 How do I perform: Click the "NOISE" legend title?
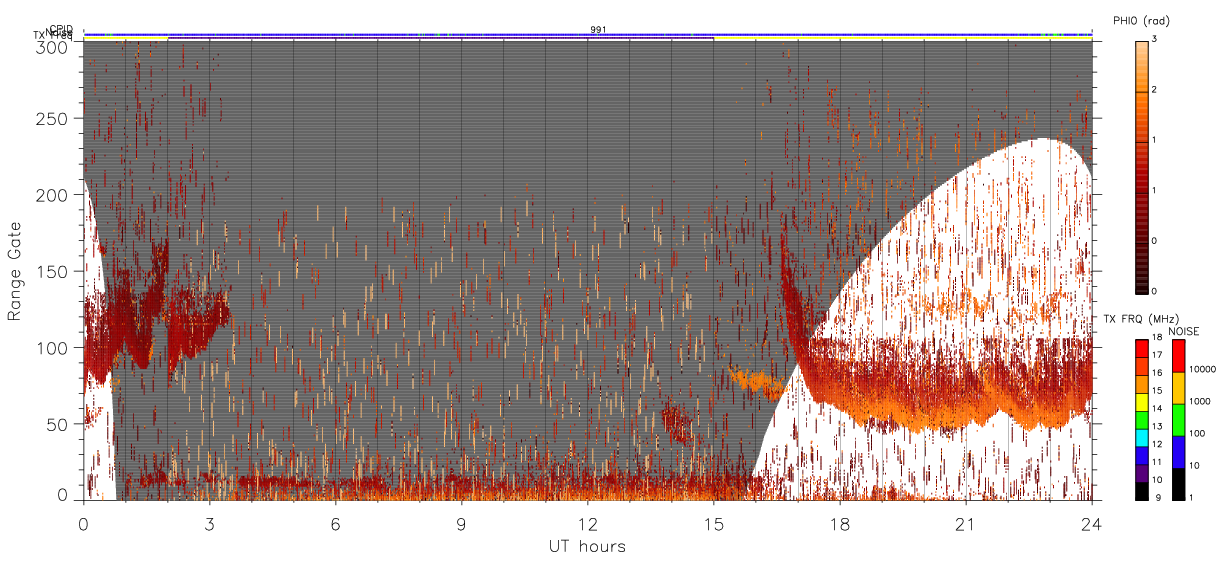point(1184,329)
